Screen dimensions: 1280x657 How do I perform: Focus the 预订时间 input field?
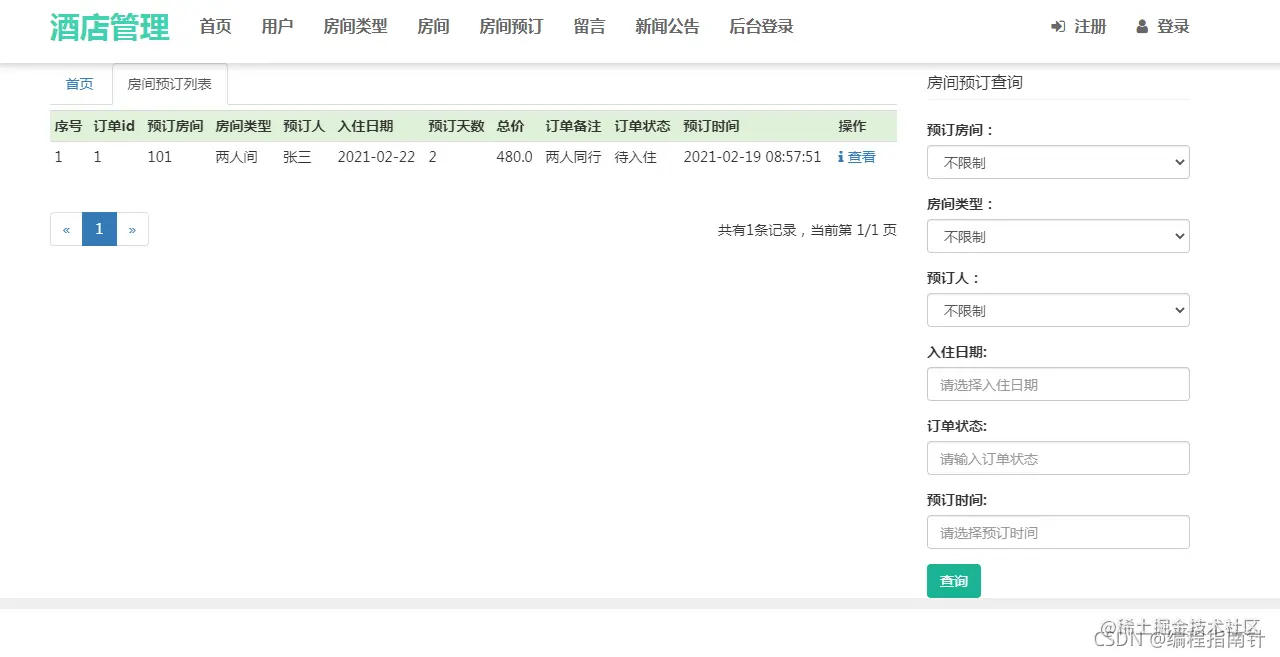click(x=1058, y=532)
